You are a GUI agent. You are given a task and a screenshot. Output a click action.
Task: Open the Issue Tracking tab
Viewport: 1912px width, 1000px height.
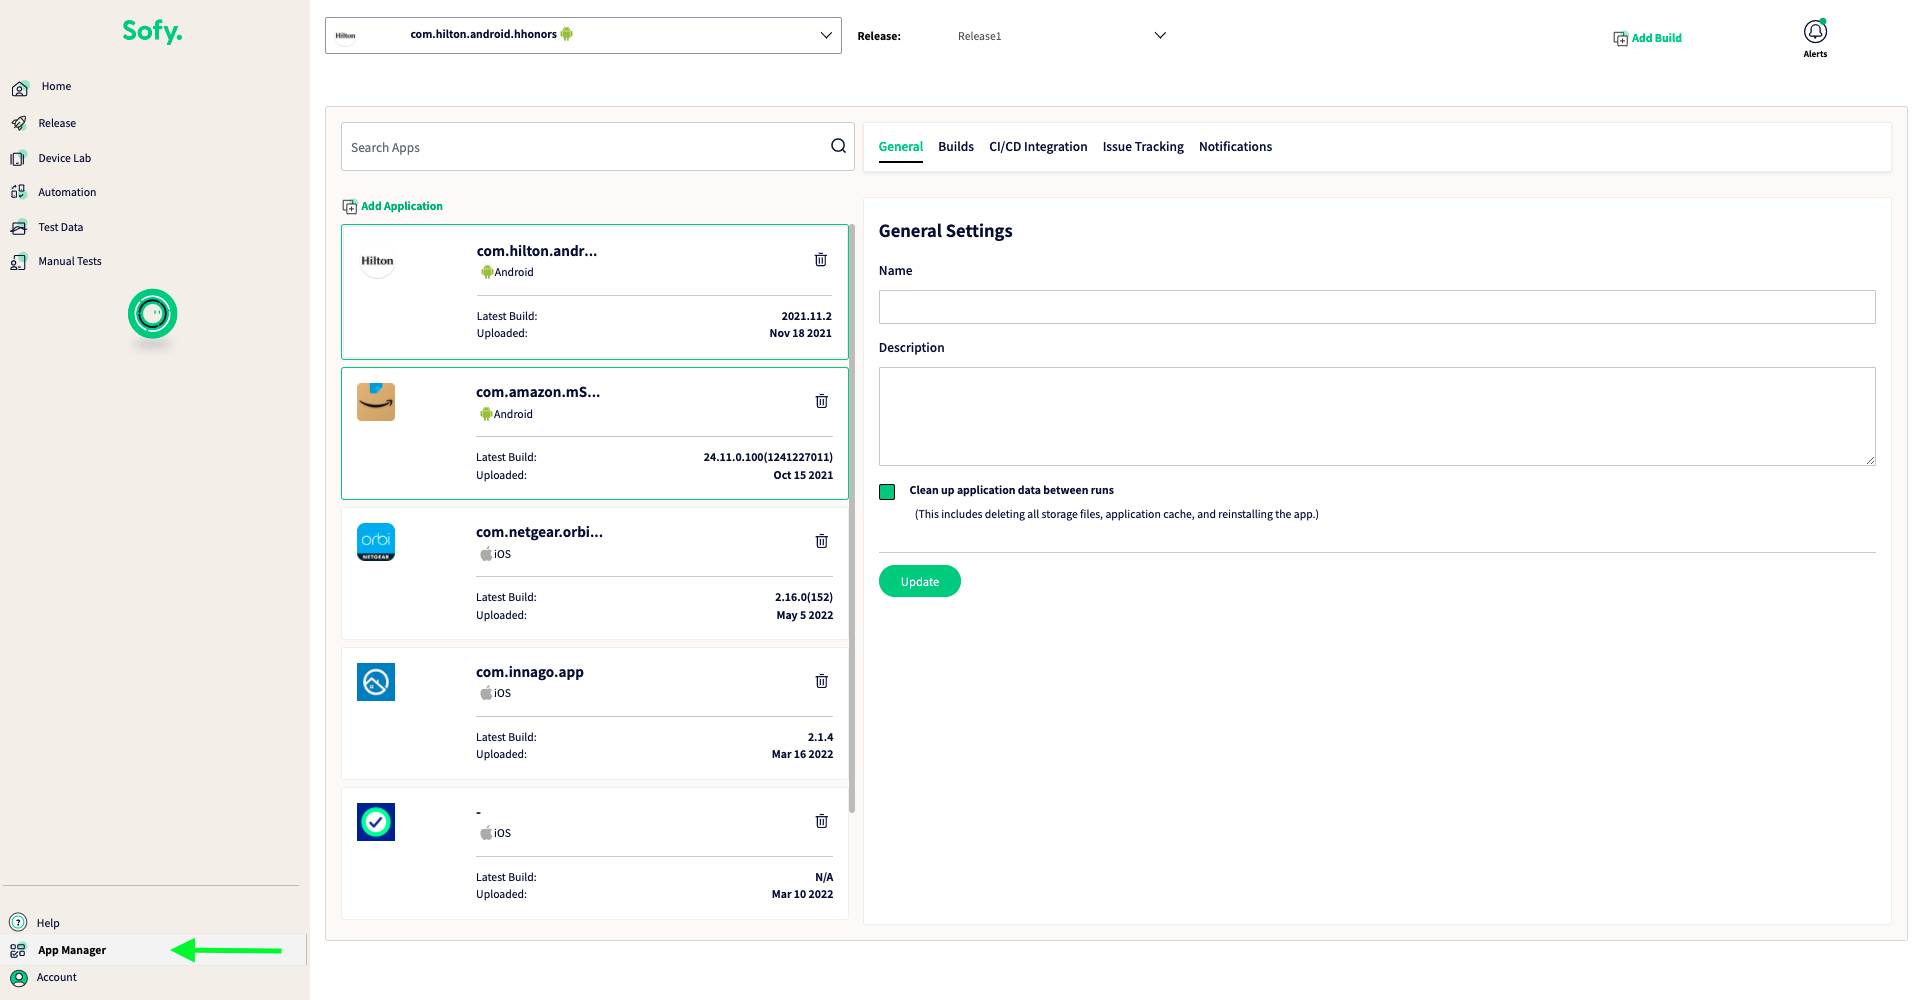click(x=1143, y=147)
